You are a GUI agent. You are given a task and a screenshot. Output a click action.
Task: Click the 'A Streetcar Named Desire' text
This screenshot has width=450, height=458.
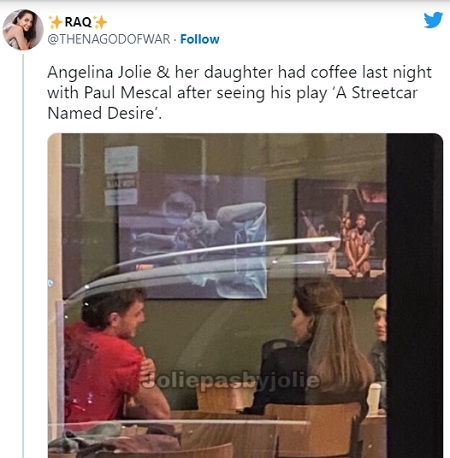tap(232, 103)
